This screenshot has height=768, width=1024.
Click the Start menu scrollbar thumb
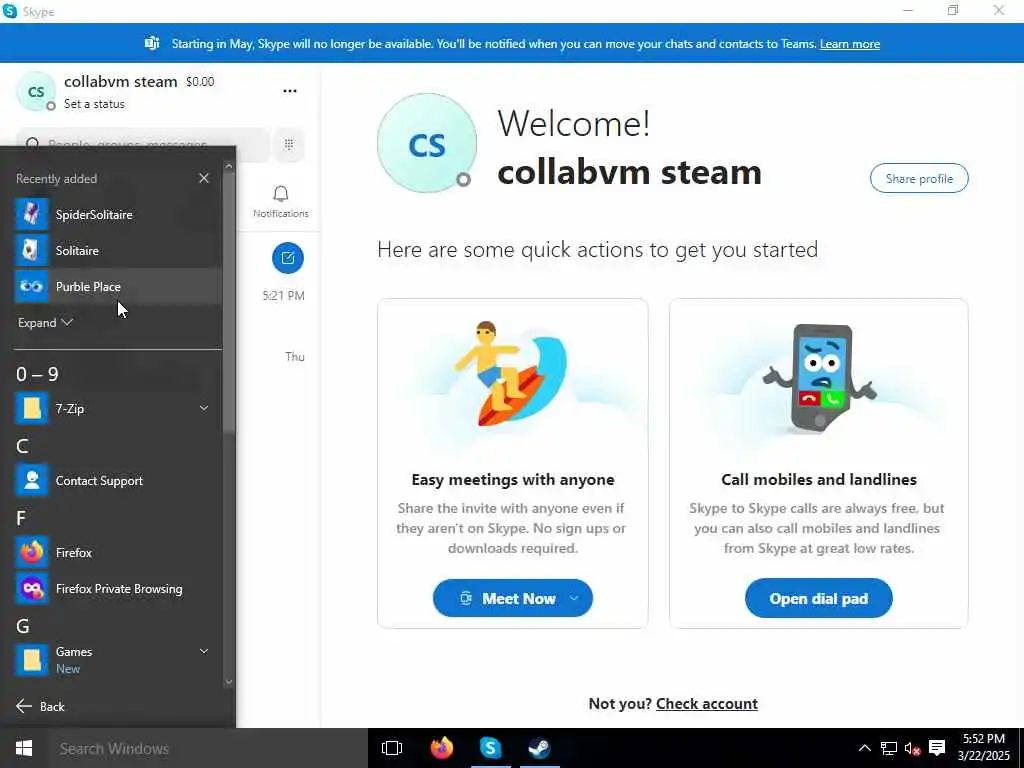(x=229, y=304)
